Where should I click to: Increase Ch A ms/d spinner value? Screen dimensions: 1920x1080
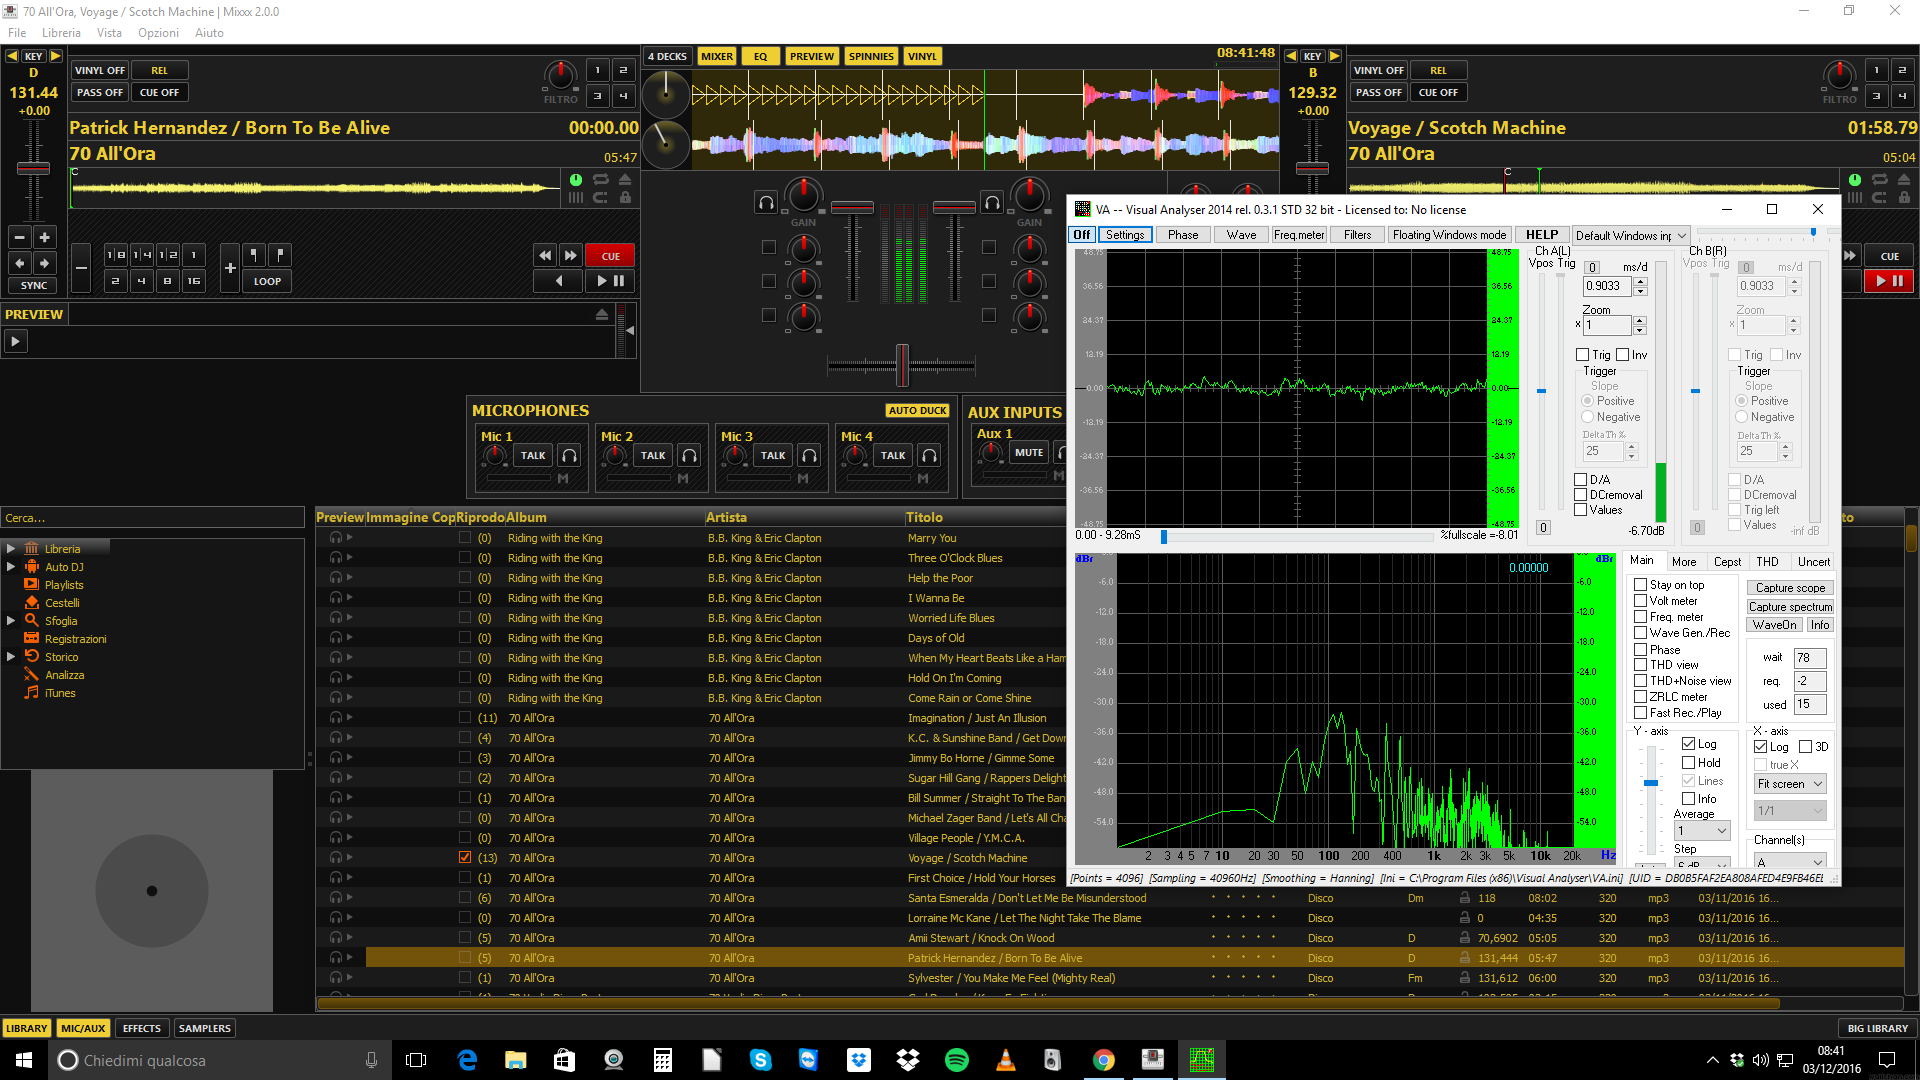(x=1640, y=281)
